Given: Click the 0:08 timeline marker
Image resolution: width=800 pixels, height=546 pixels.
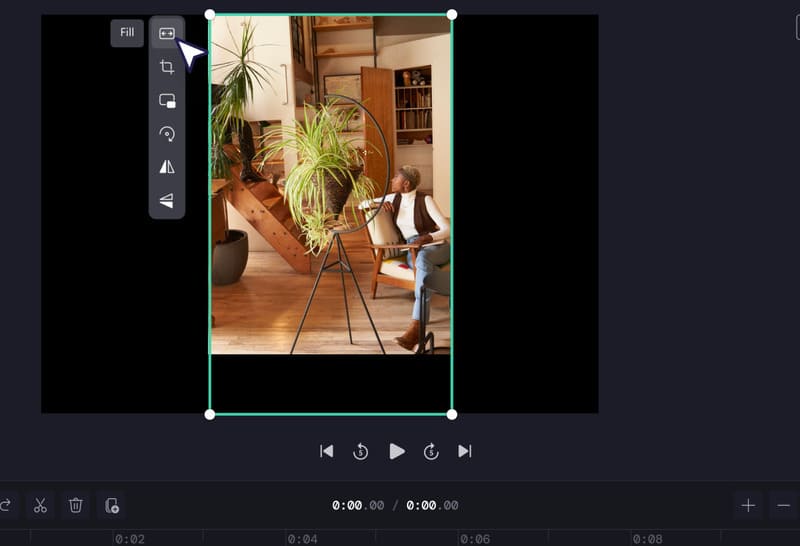Looking at the screenshot, I should click(x=647, y=539).
